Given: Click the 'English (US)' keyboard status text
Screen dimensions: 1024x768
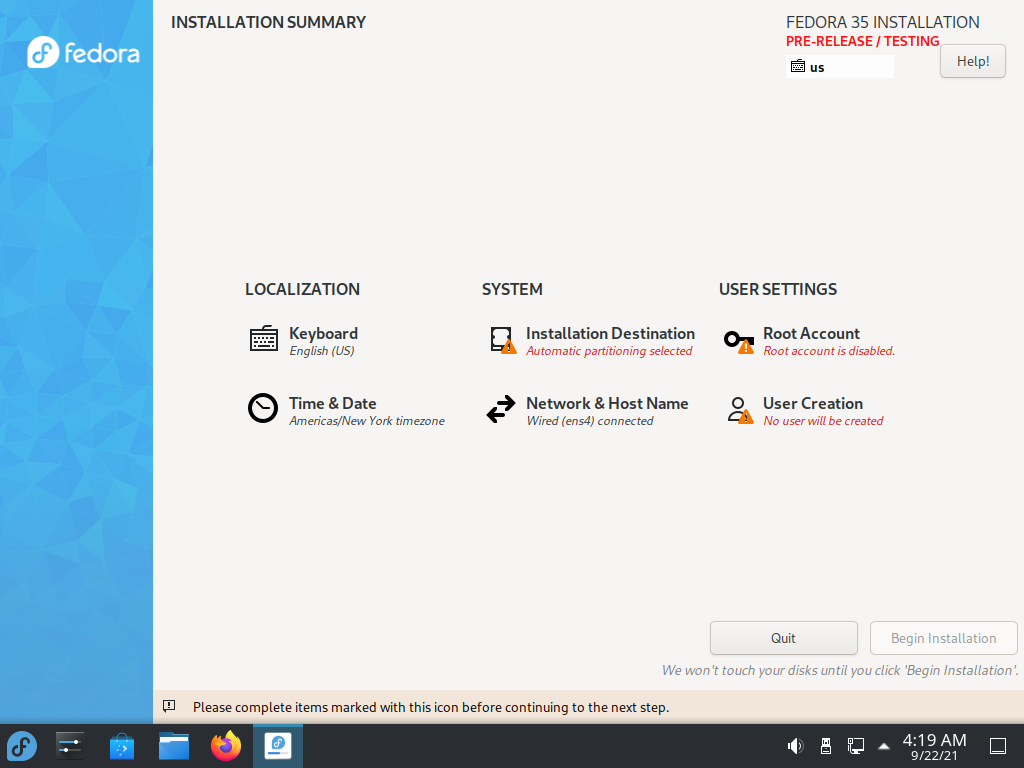Looking at the screenshot, I should tap(321, 351).
